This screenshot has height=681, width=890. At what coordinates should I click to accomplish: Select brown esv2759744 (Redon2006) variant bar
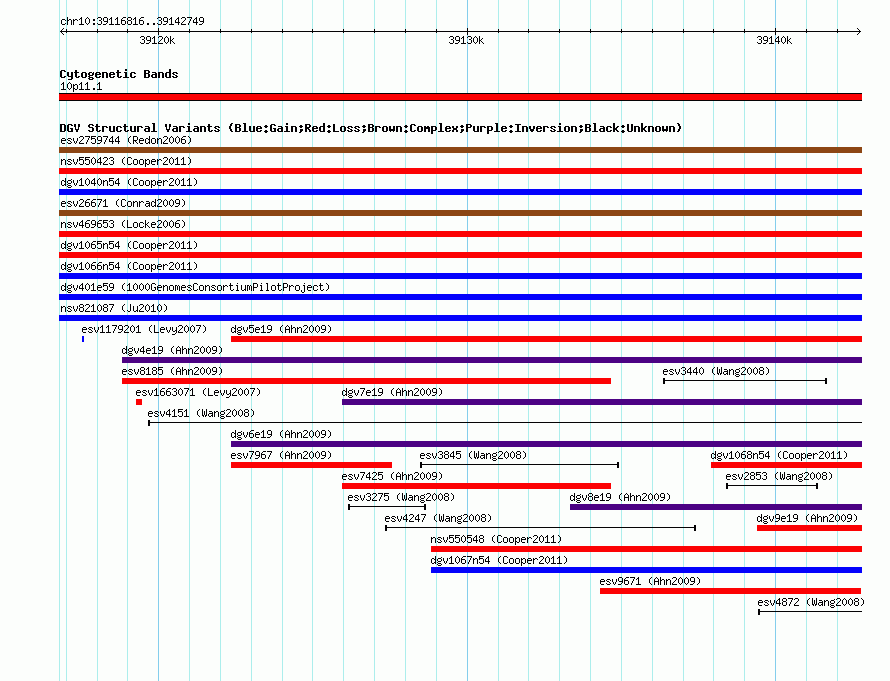(x=460, y=150)
